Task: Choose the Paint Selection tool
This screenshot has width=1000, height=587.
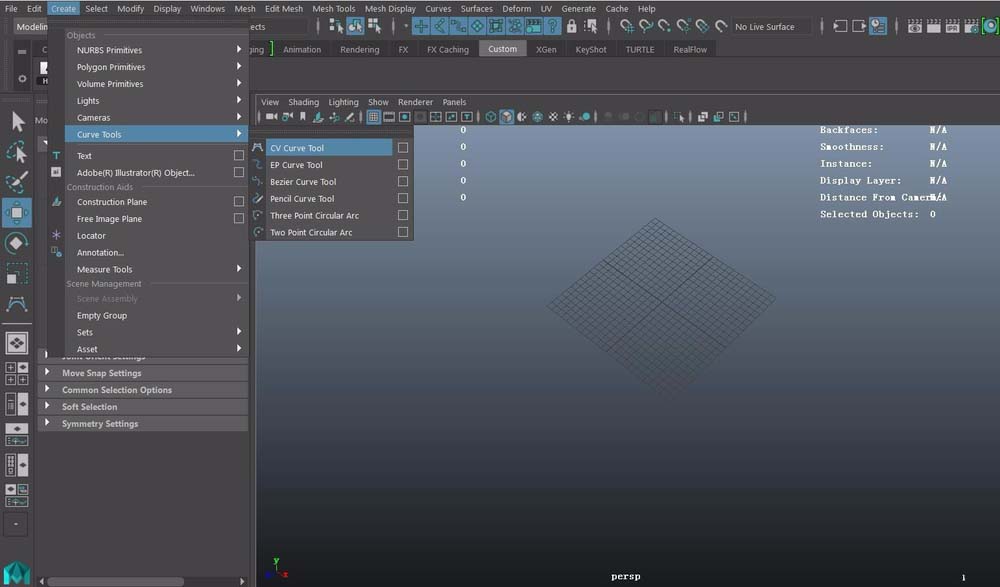Action: click(x=17, y=182)
